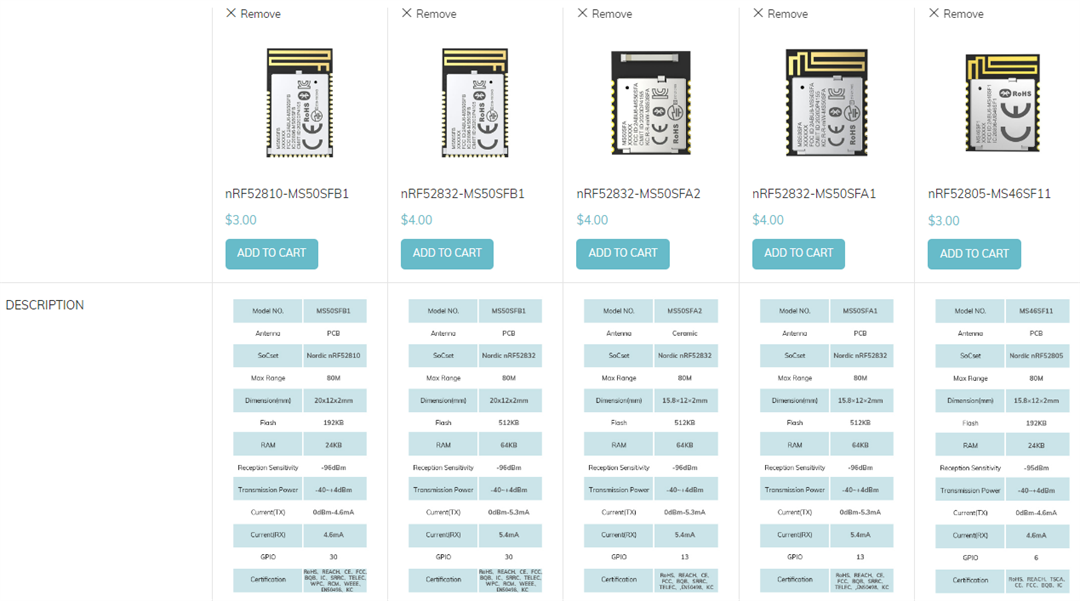
Task: Add nRF52832-MS50SFA2 to the cart
Action: [x=622, y=254]
